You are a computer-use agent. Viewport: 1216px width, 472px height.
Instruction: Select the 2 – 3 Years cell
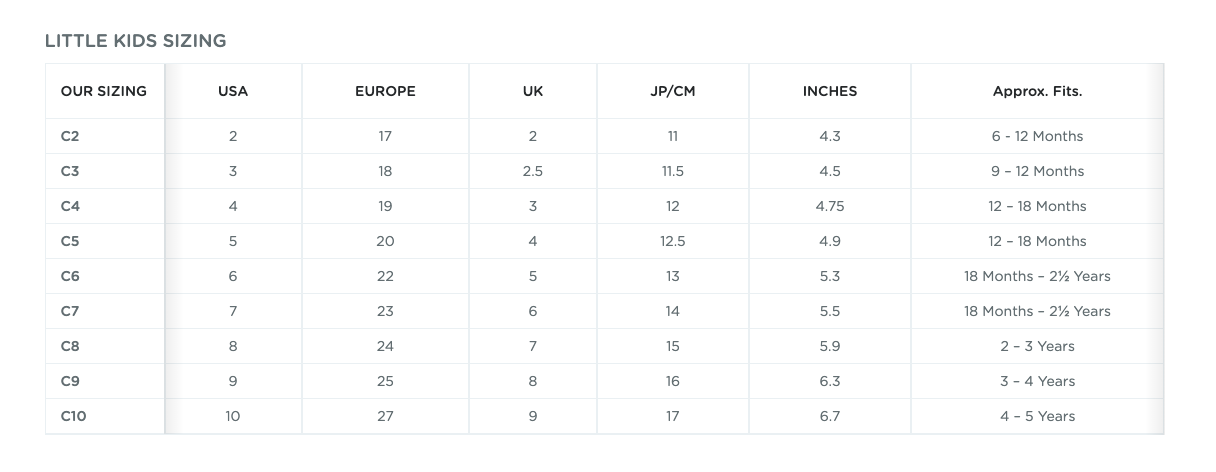tap(1037, 346)
